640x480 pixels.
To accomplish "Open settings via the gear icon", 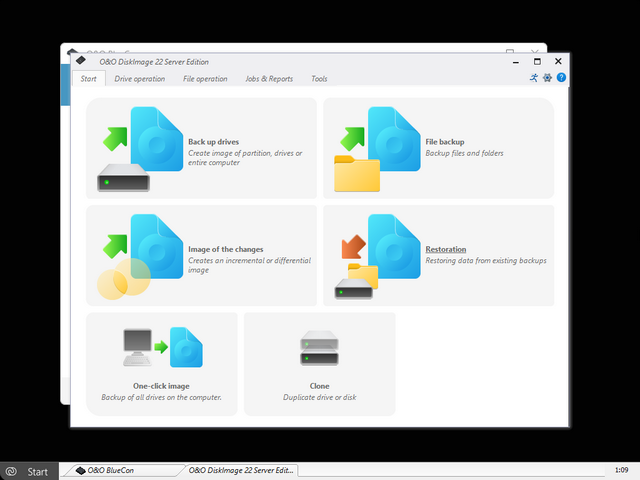I will click(548, 78).
